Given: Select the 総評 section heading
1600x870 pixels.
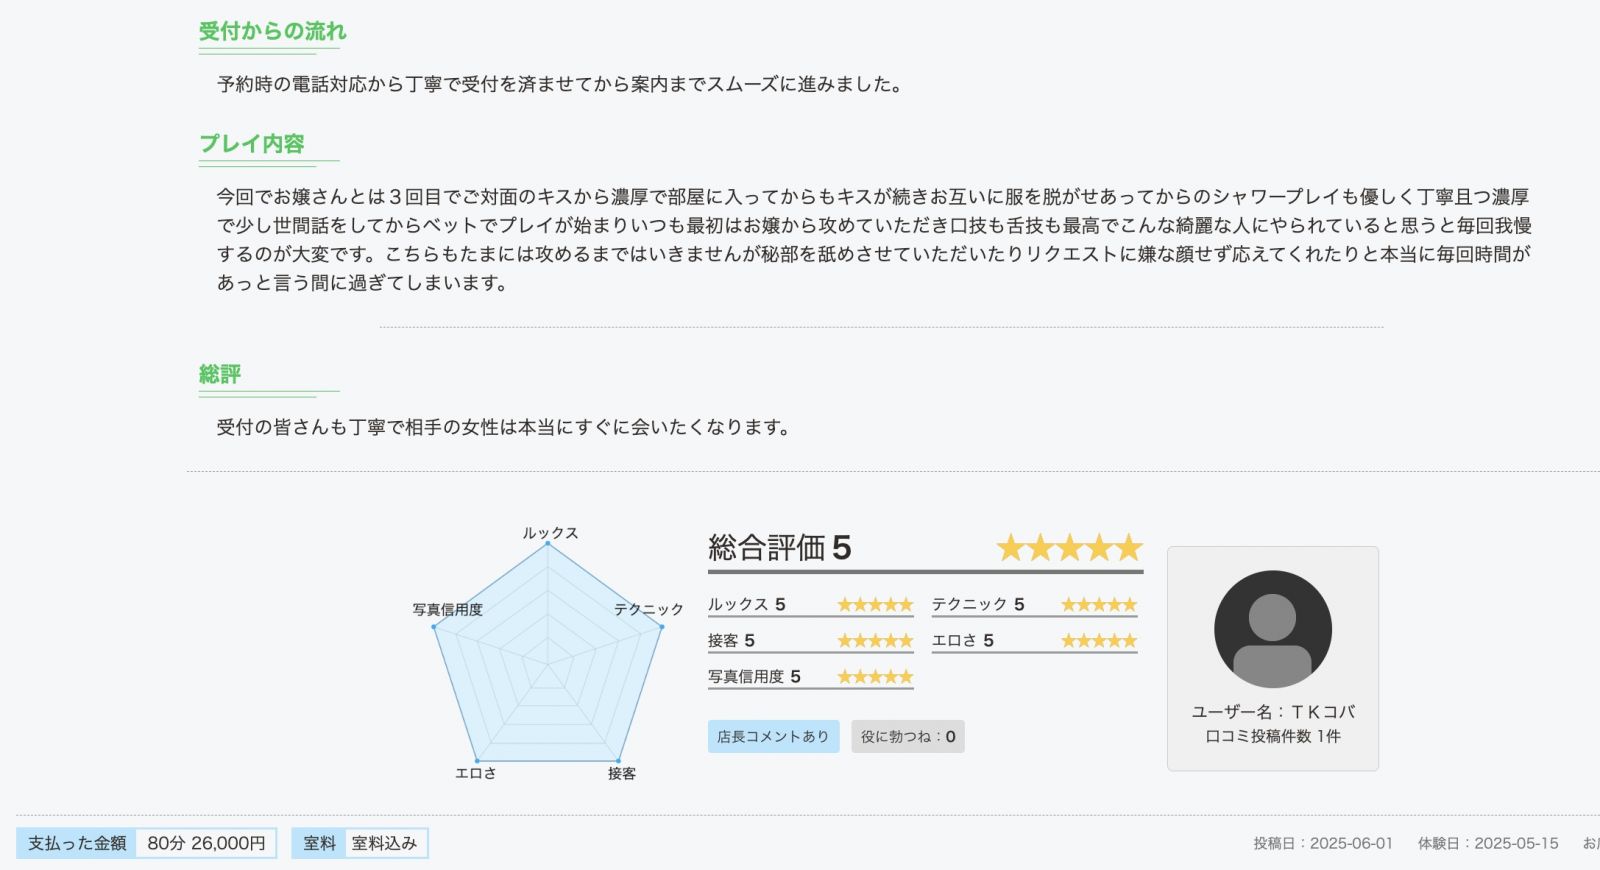Looking at the screenshot, I should coord(220,375).
